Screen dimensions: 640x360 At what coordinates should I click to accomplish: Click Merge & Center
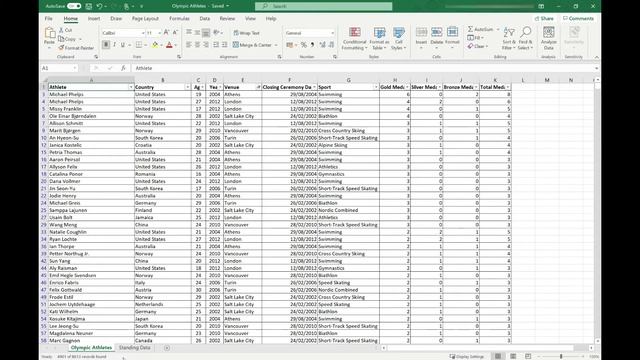pyautogui.click(x=253, y=45)
